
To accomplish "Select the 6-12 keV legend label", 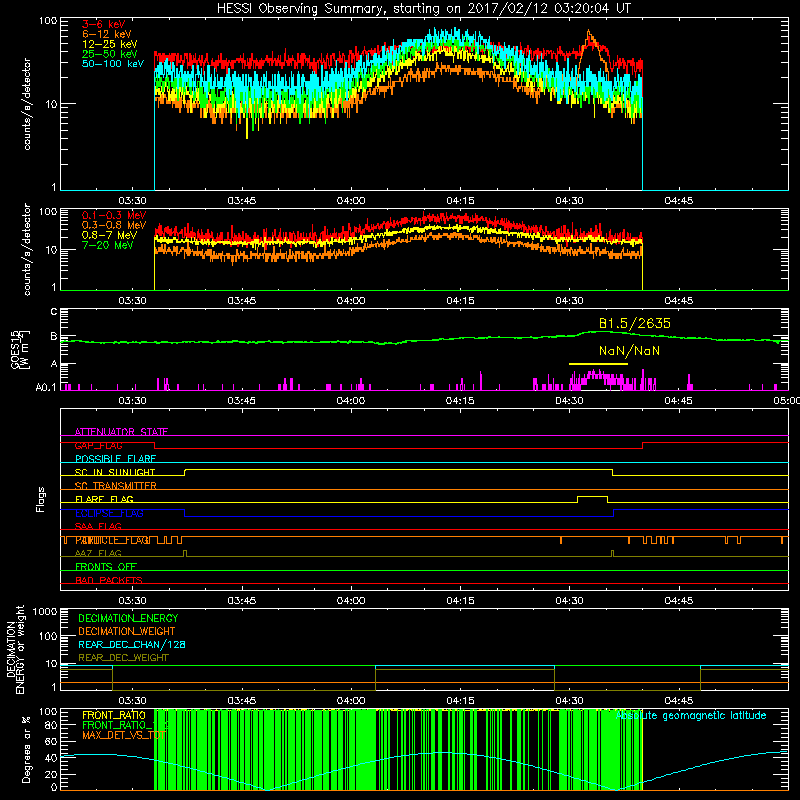I will point(107,34).
